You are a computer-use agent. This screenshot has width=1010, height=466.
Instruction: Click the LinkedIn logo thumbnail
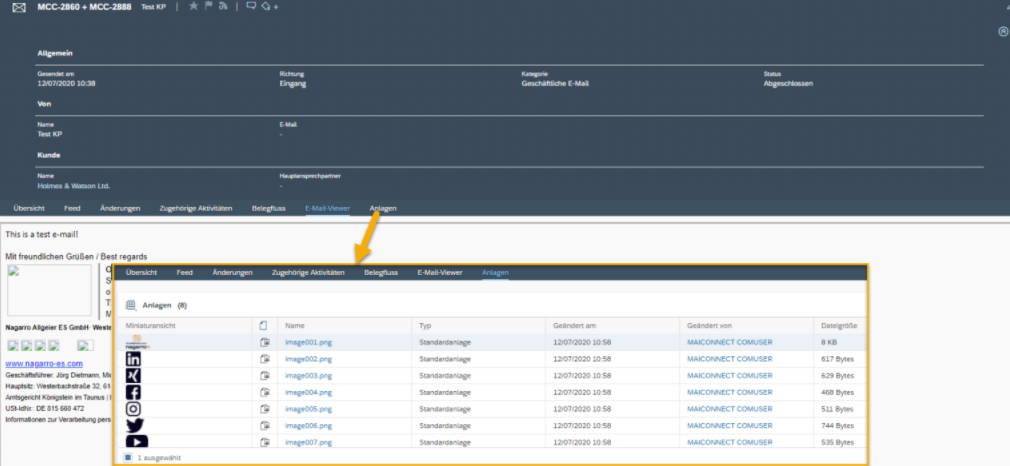[x=134, y=358]
